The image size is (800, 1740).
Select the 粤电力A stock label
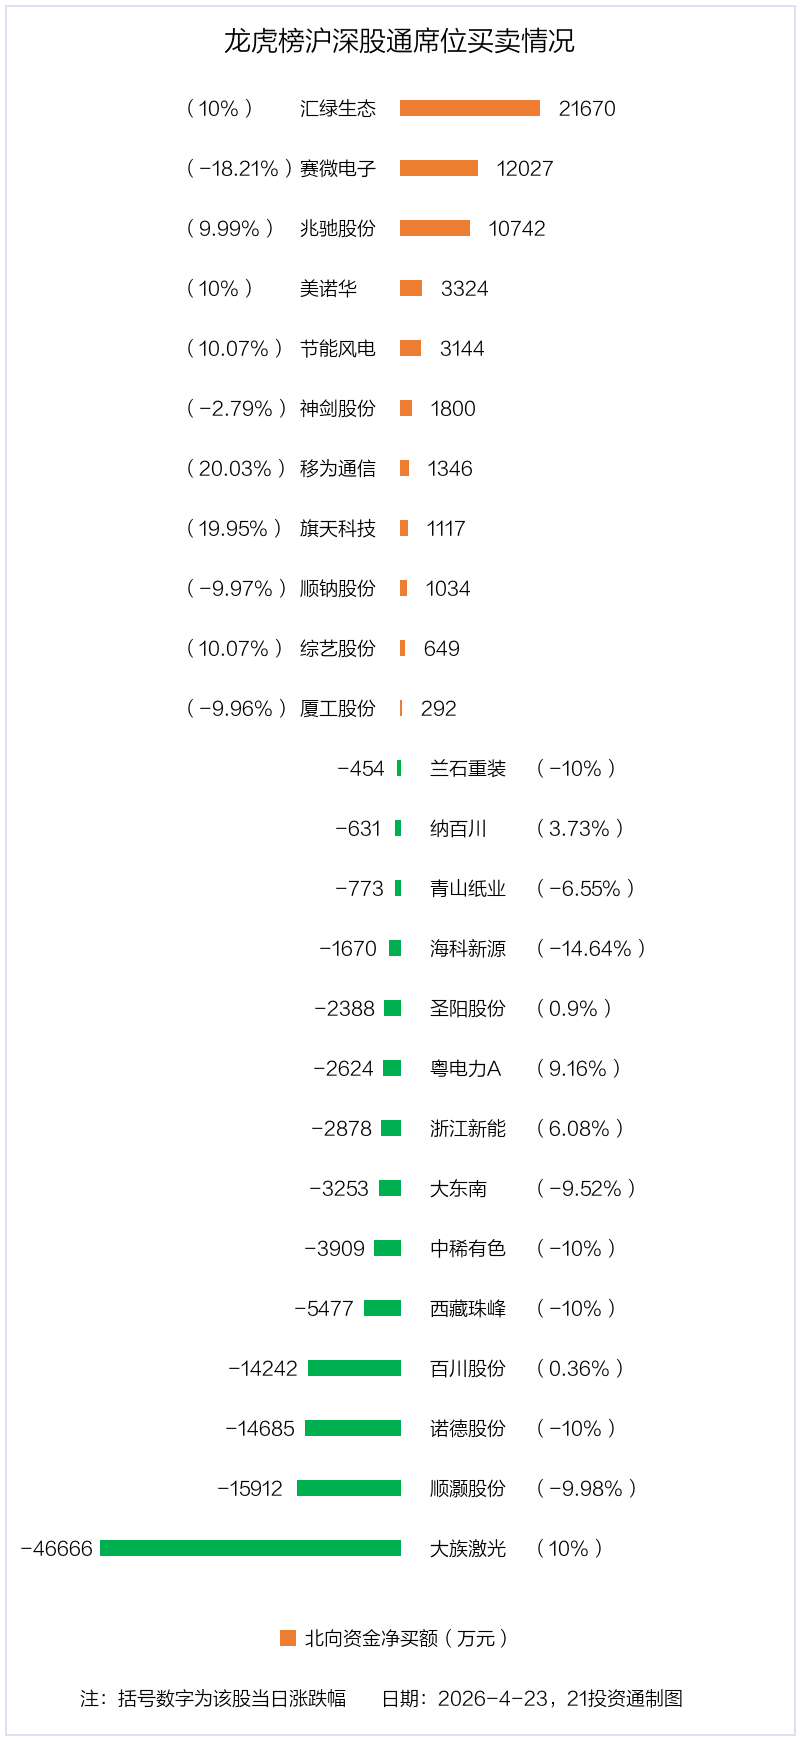pyautogui.click(x=465, y=1068)
